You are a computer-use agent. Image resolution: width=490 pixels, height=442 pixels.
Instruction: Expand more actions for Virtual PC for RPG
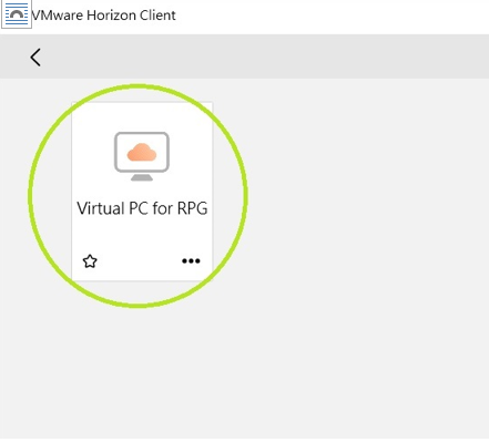pyautogui.click(x=191, y=261)
